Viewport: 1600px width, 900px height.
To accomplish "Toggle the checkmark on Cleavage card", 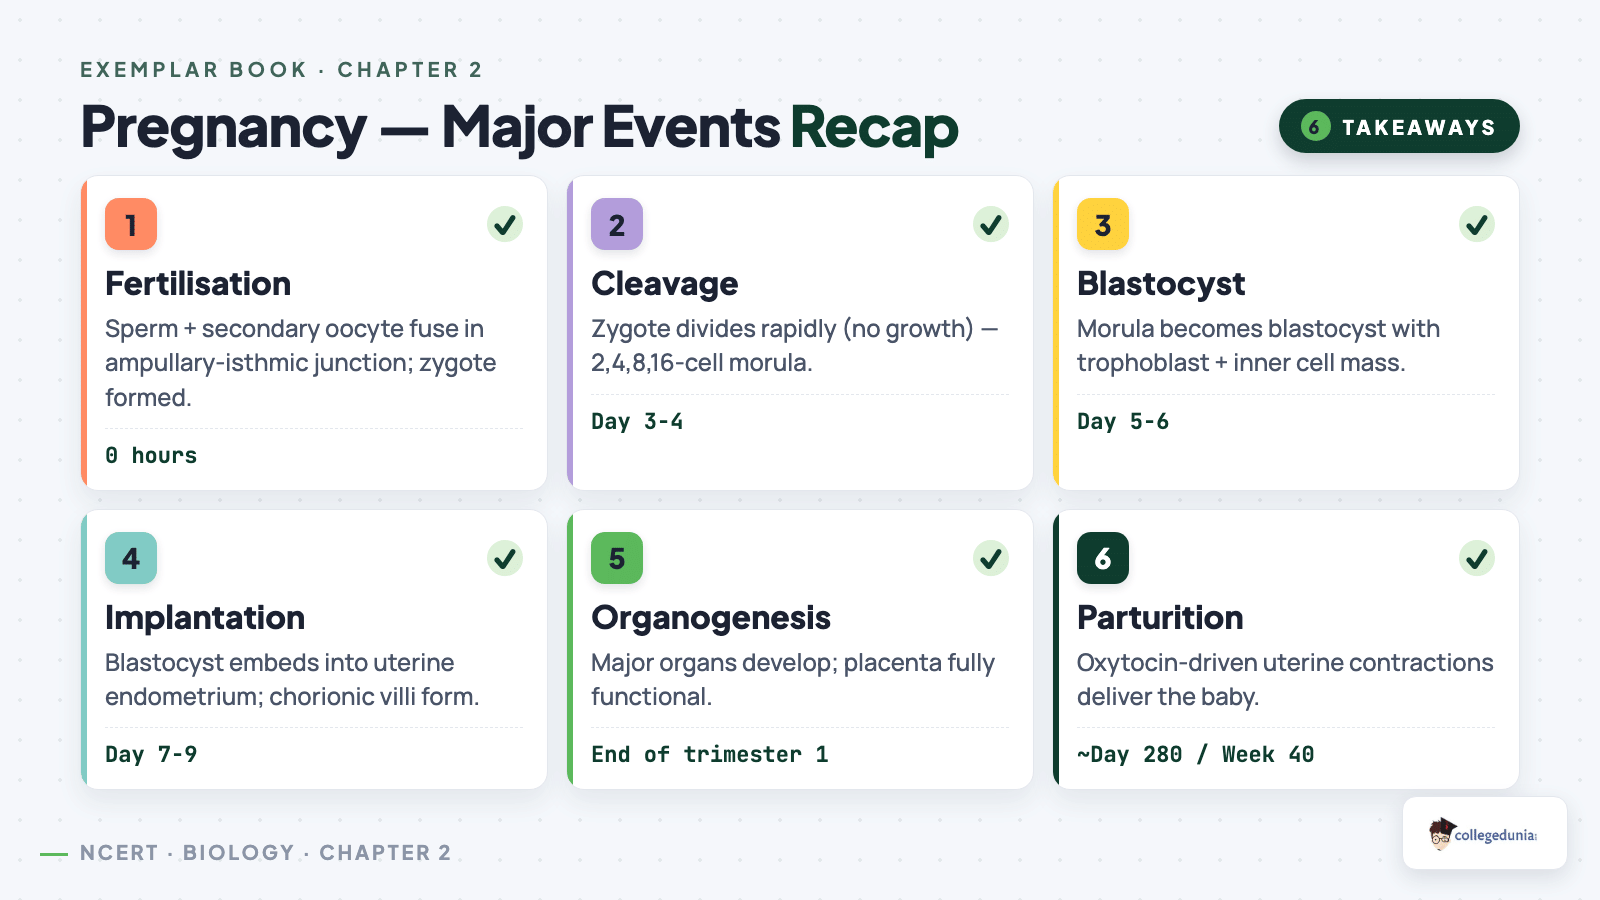I will (x=991, y=224).
